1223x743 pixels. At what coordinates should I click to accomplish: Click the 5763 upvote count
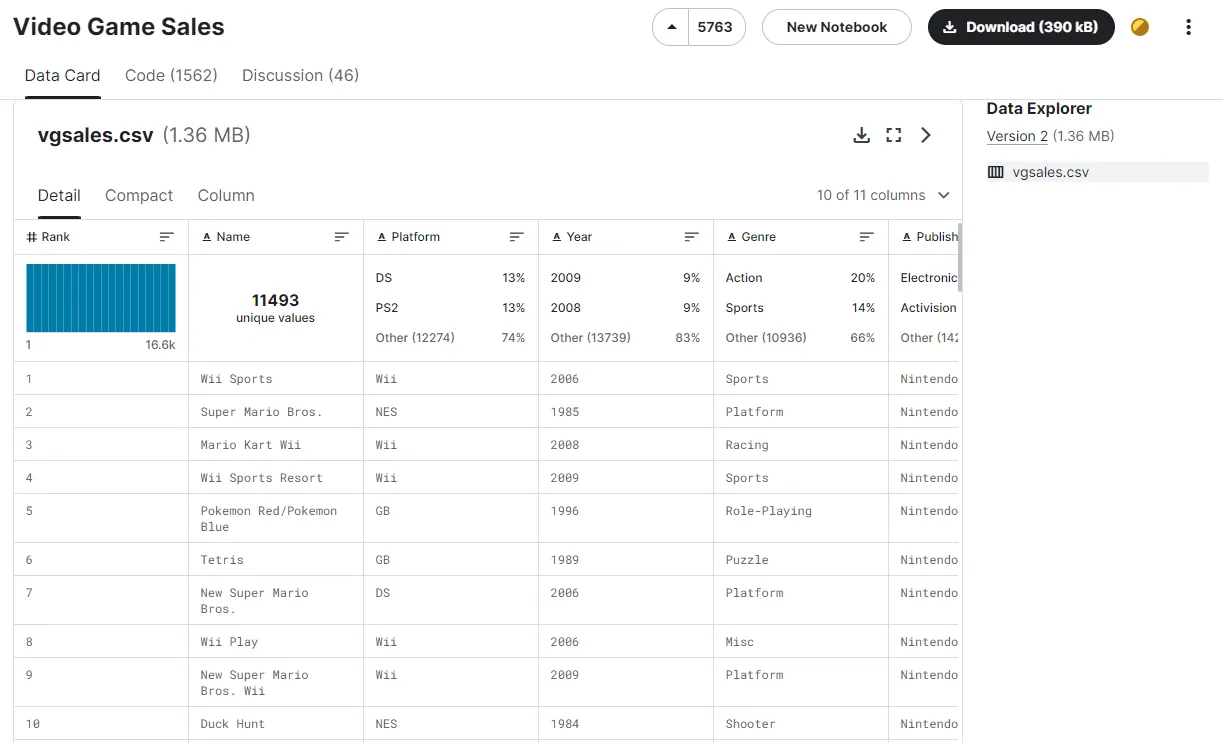[x=716, y=27]
